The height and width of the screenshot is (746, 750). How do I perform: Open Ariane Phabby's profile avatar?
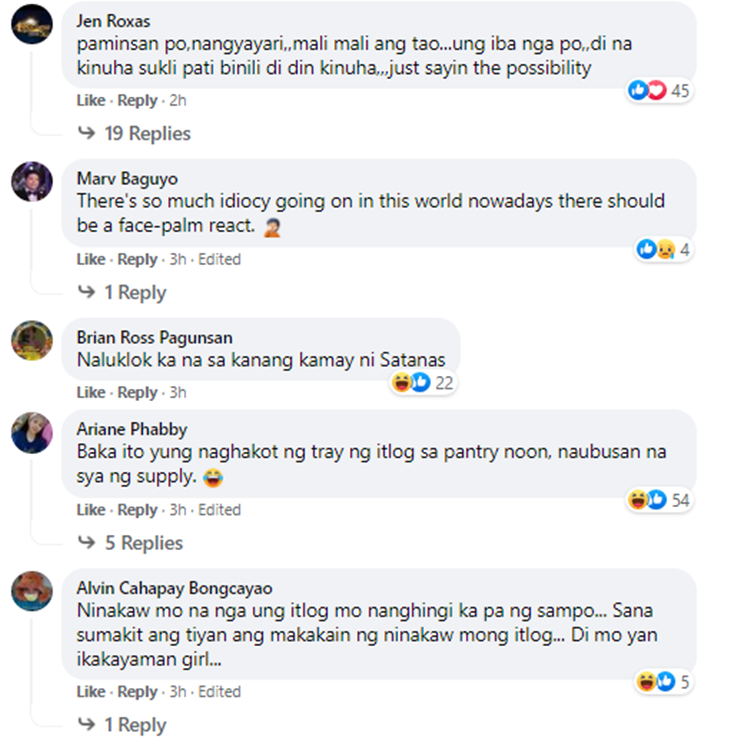coord(32,433)
